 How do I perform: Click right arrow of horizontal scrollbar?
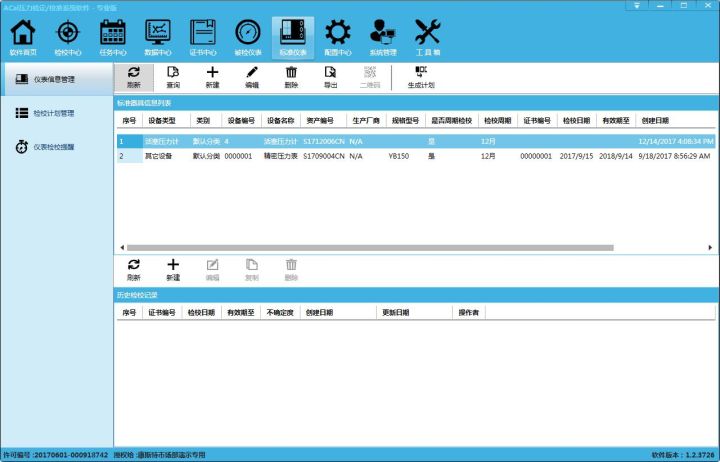[711, 247]
